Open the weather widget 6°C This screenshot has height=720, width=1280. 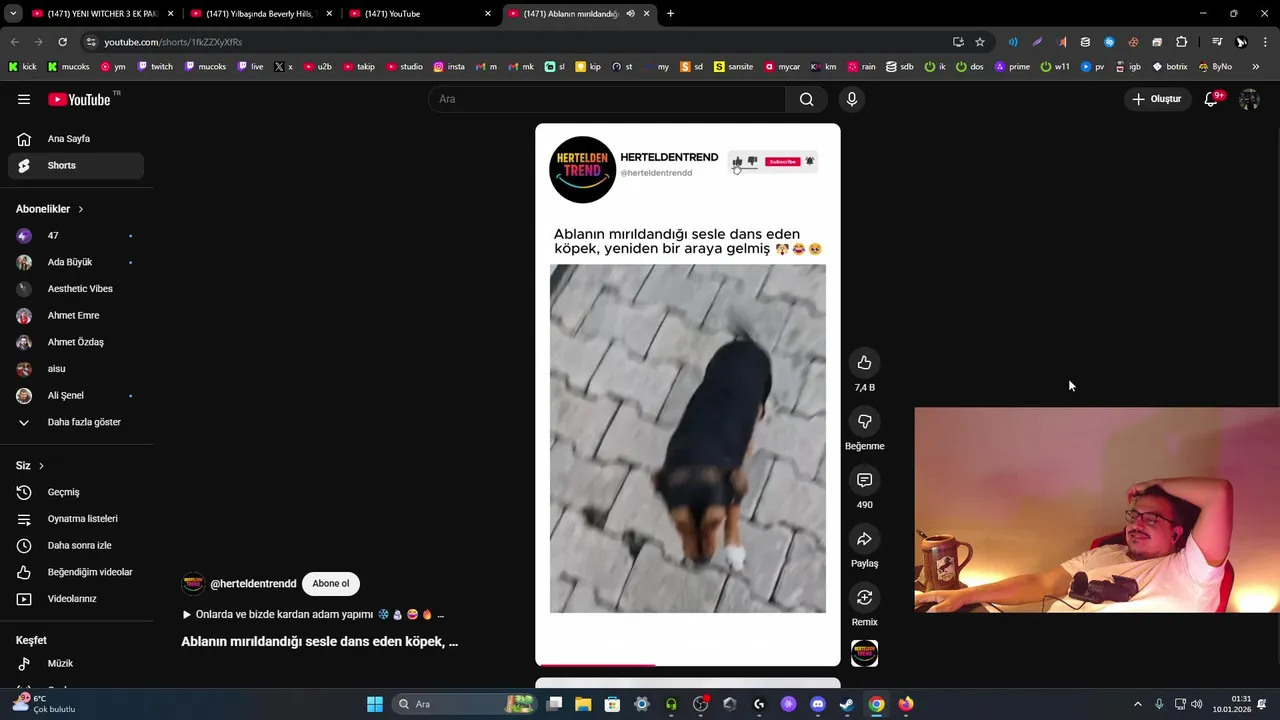[x=44, y=704]
